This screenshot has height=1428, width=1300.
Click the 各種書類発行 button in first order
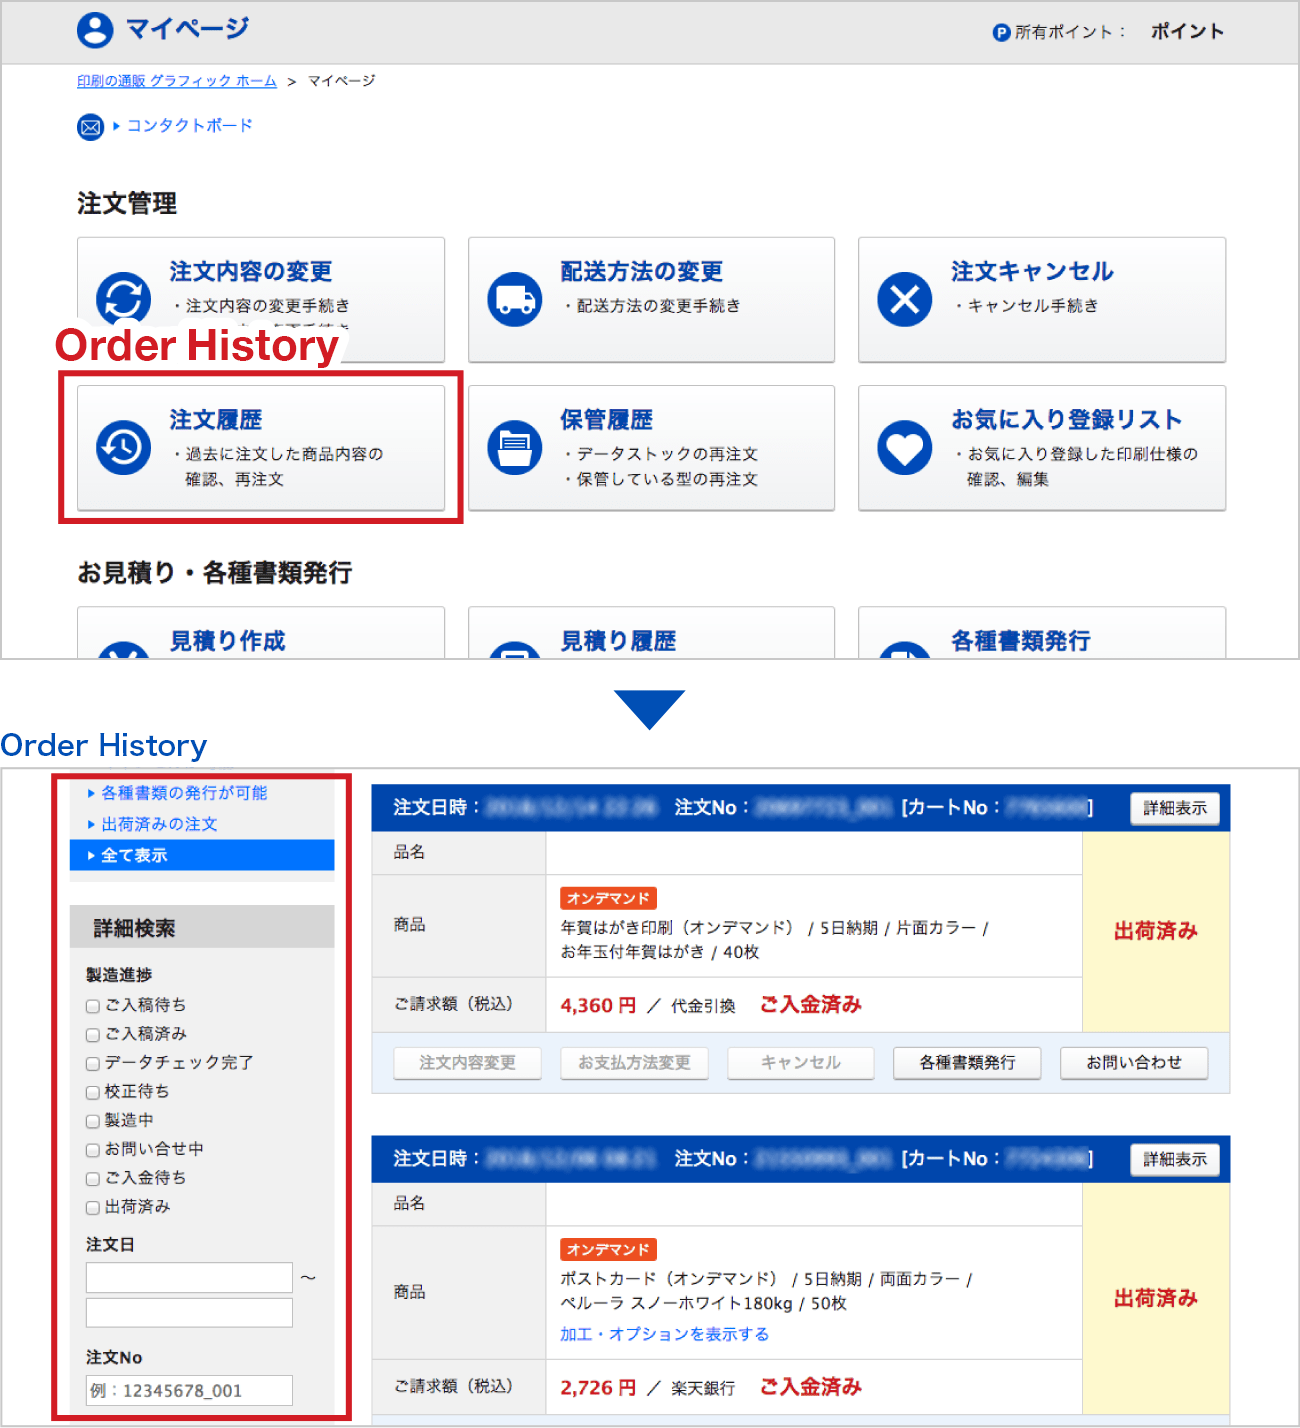966,1062
